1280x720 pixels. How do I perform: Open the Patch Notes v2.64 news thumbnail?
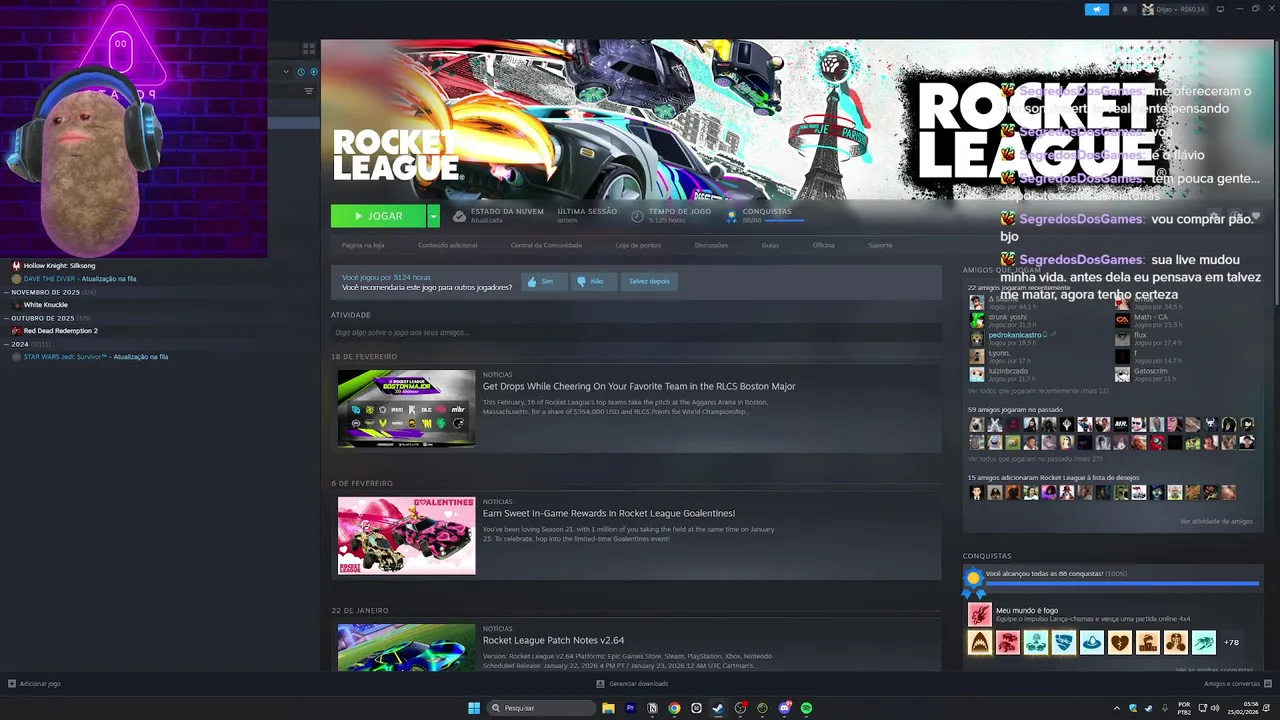pyautogui.click(x=406, y=648)
